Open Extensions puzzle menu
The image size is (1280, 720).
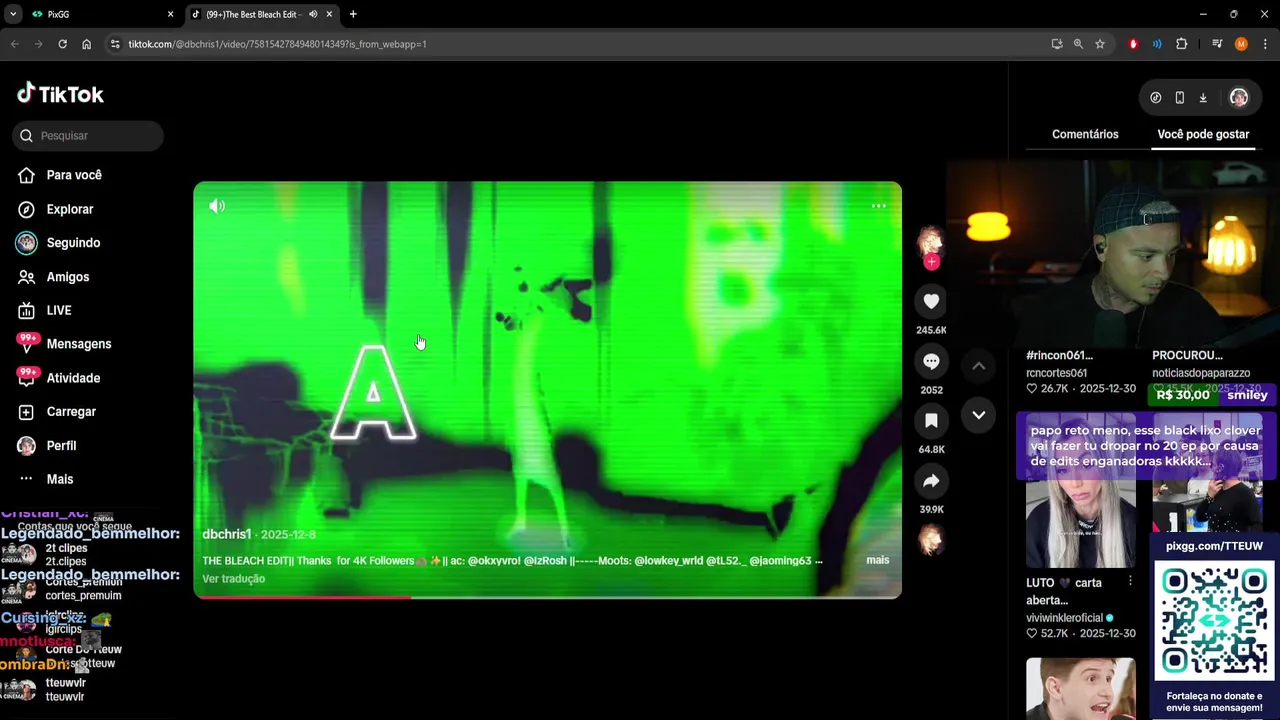tap(1181, 44)
